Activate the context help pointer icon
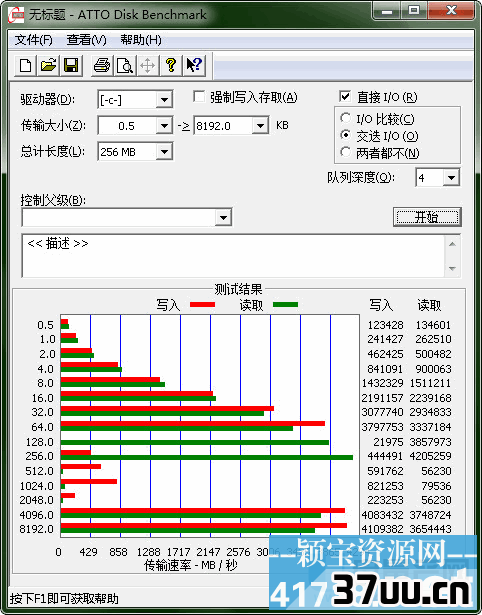Screen dimensions: 482x615 pos(194,65)
